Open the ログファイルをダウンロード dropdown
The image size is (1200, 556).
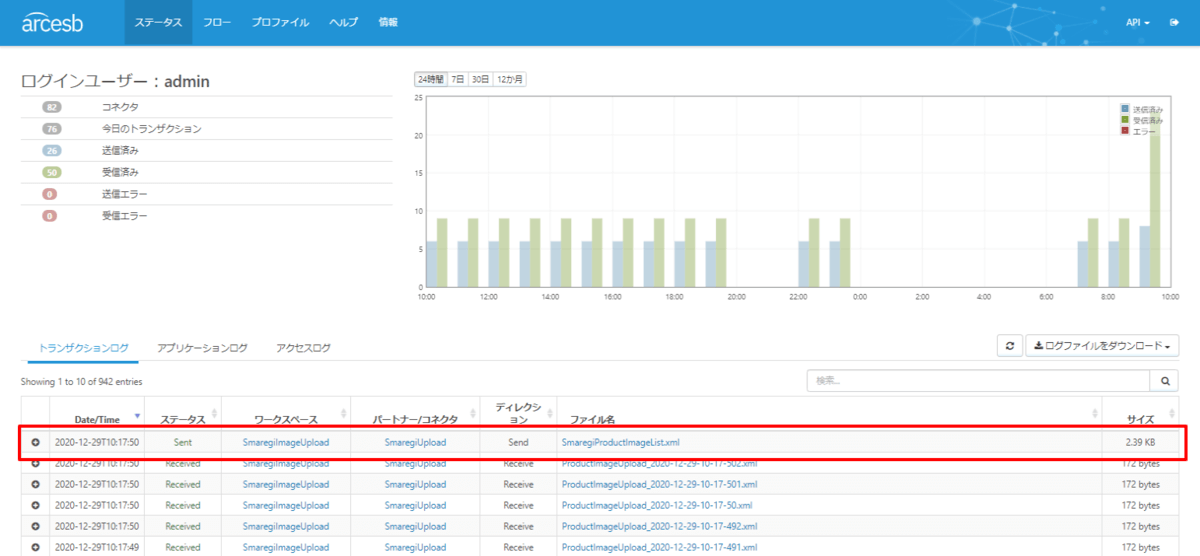(1102, 346)
